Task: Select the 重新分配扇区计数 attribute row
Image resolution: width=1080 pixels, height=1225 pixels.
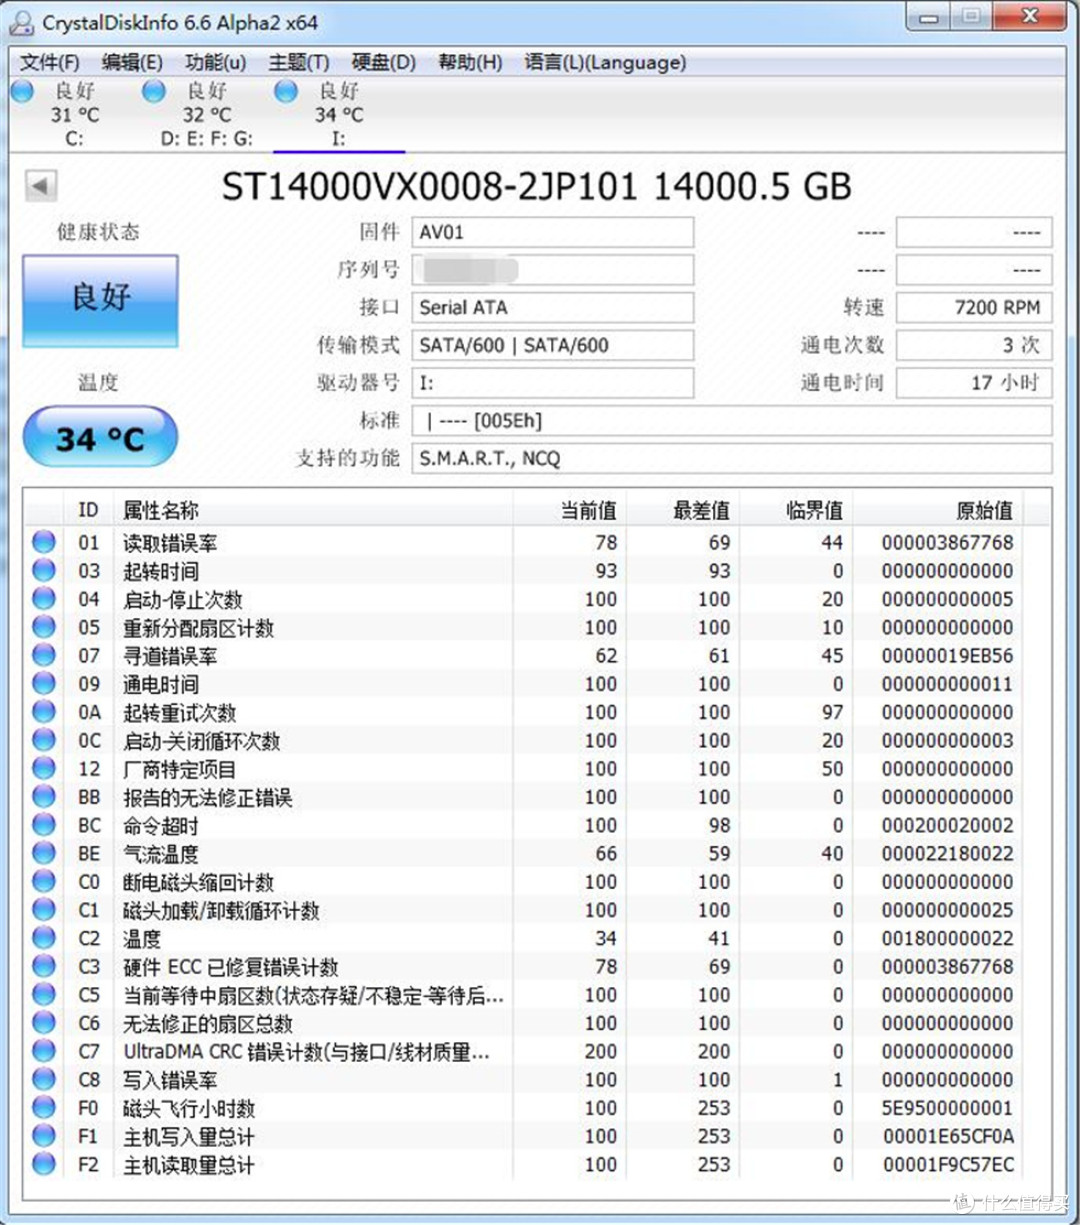Action: (525, 627)
